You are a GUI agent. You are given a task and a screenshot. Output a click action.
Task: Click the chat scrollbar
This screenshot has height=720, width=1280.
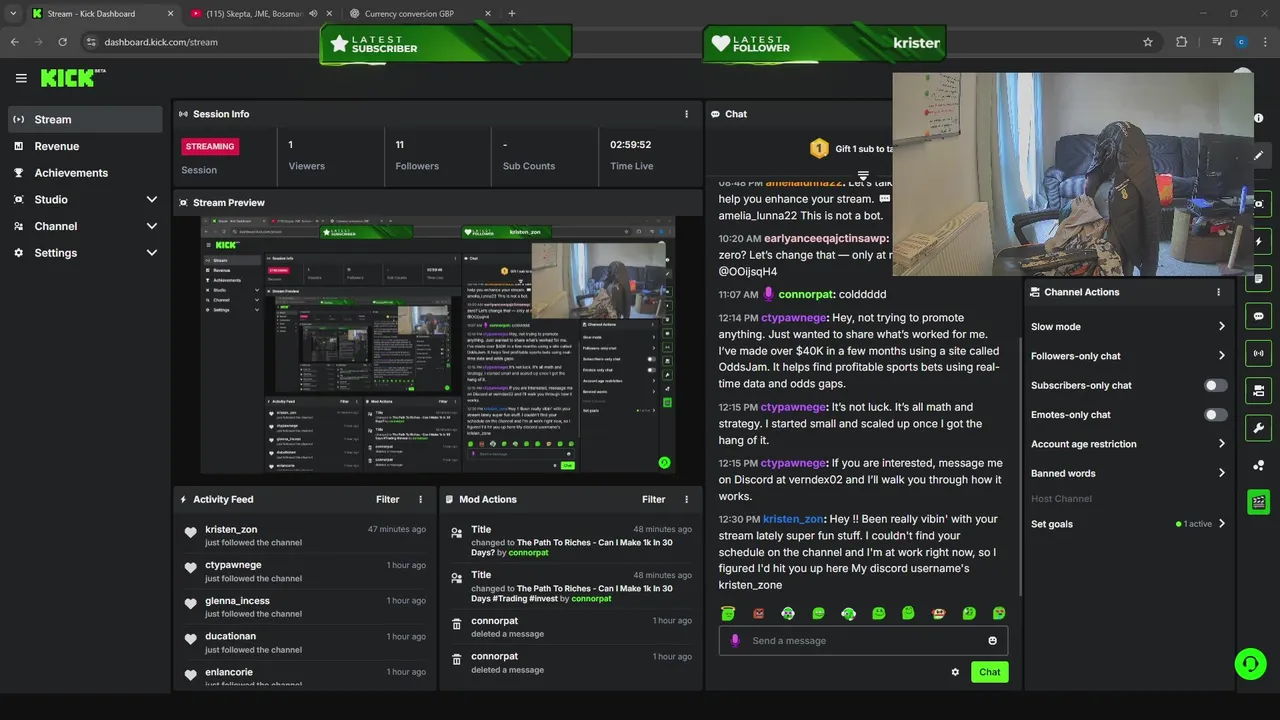[x=1019, y=467]
